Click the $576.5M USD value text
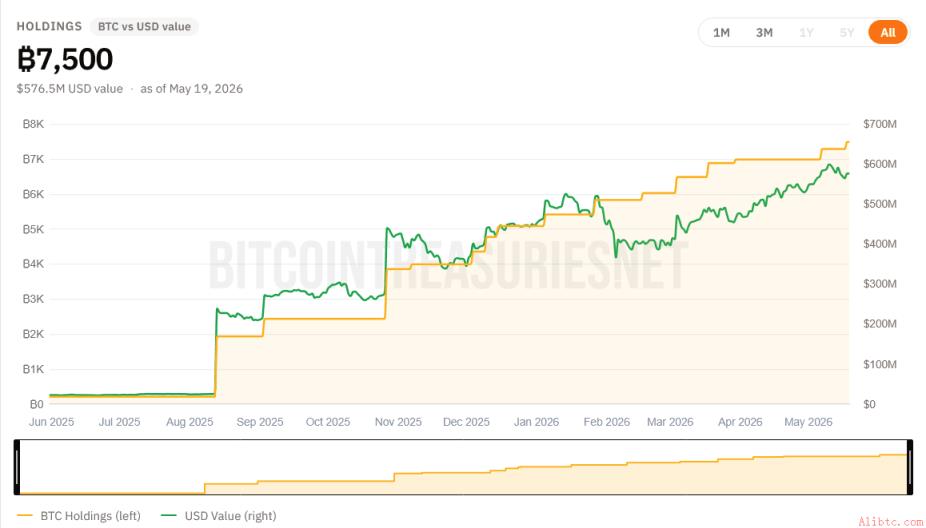This screenshot has height=528, width=926. (70, 89)
